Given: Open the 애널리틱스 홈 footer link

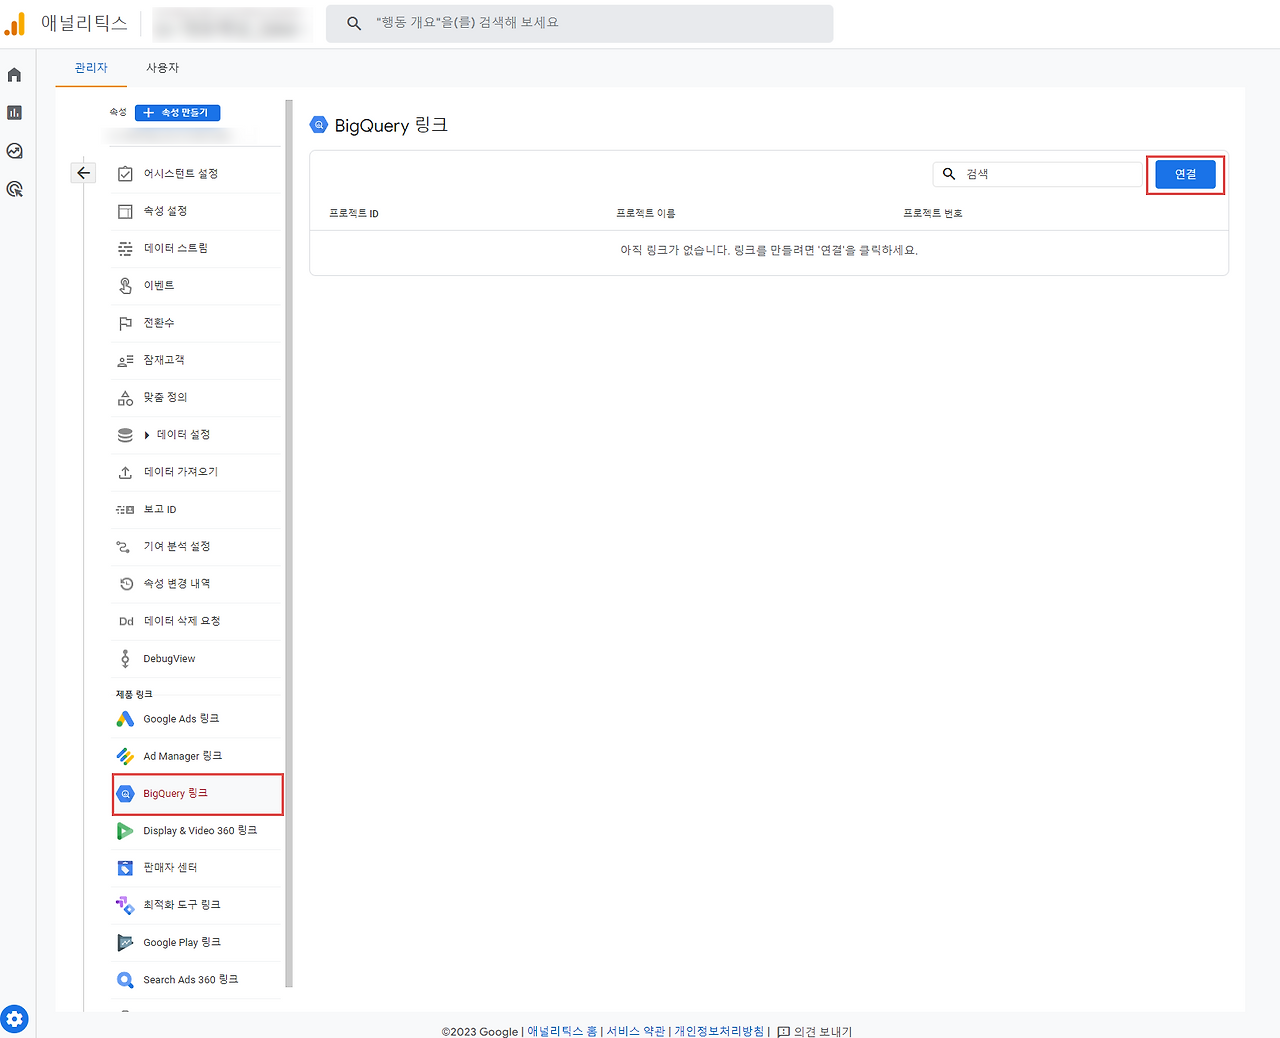Looking at the screenshot, I should click(x=562, y=1031).
